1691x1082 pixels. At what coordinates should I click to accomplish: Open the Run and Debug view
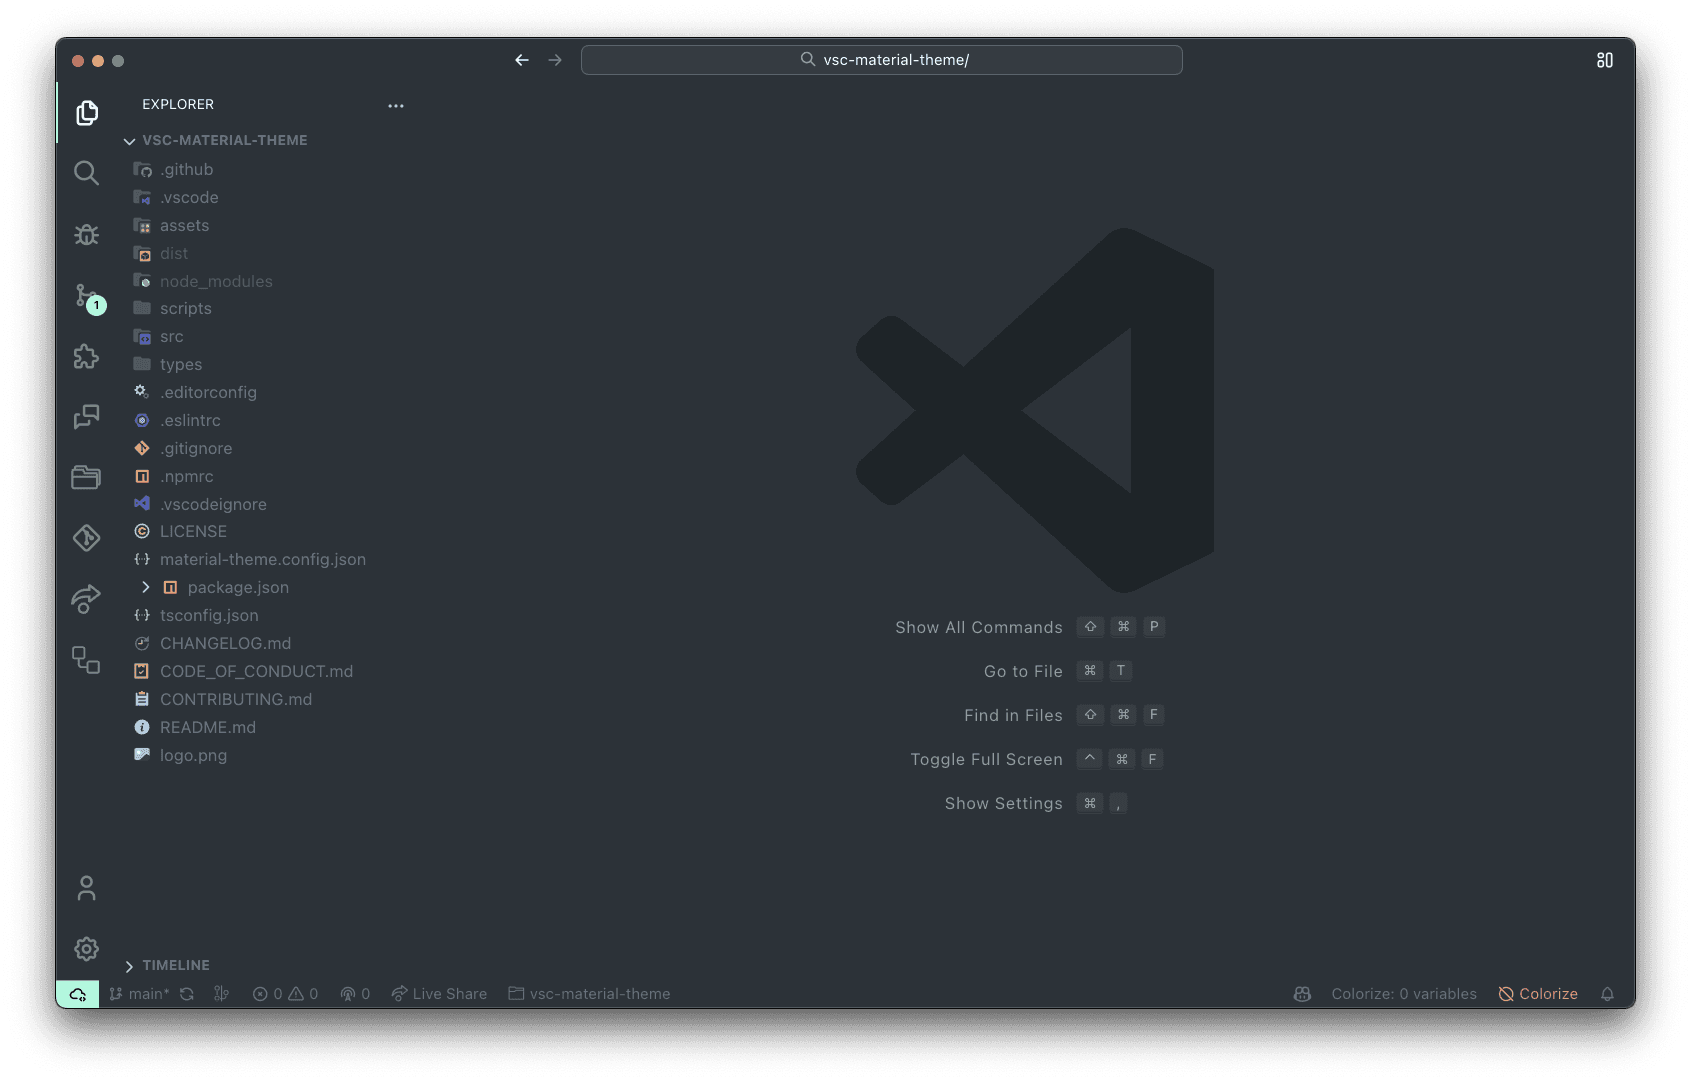(87, 234)
